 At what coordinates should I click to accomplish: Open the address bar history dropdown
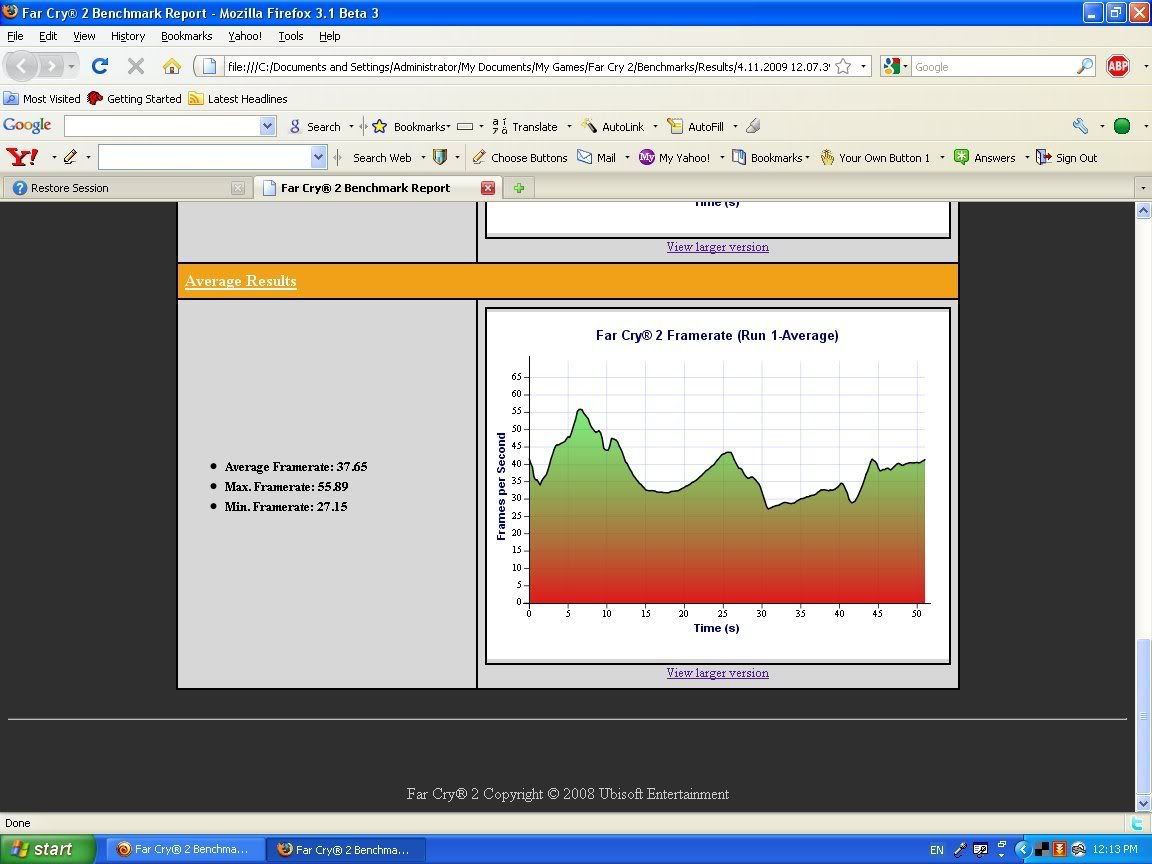tap(863, 66)
